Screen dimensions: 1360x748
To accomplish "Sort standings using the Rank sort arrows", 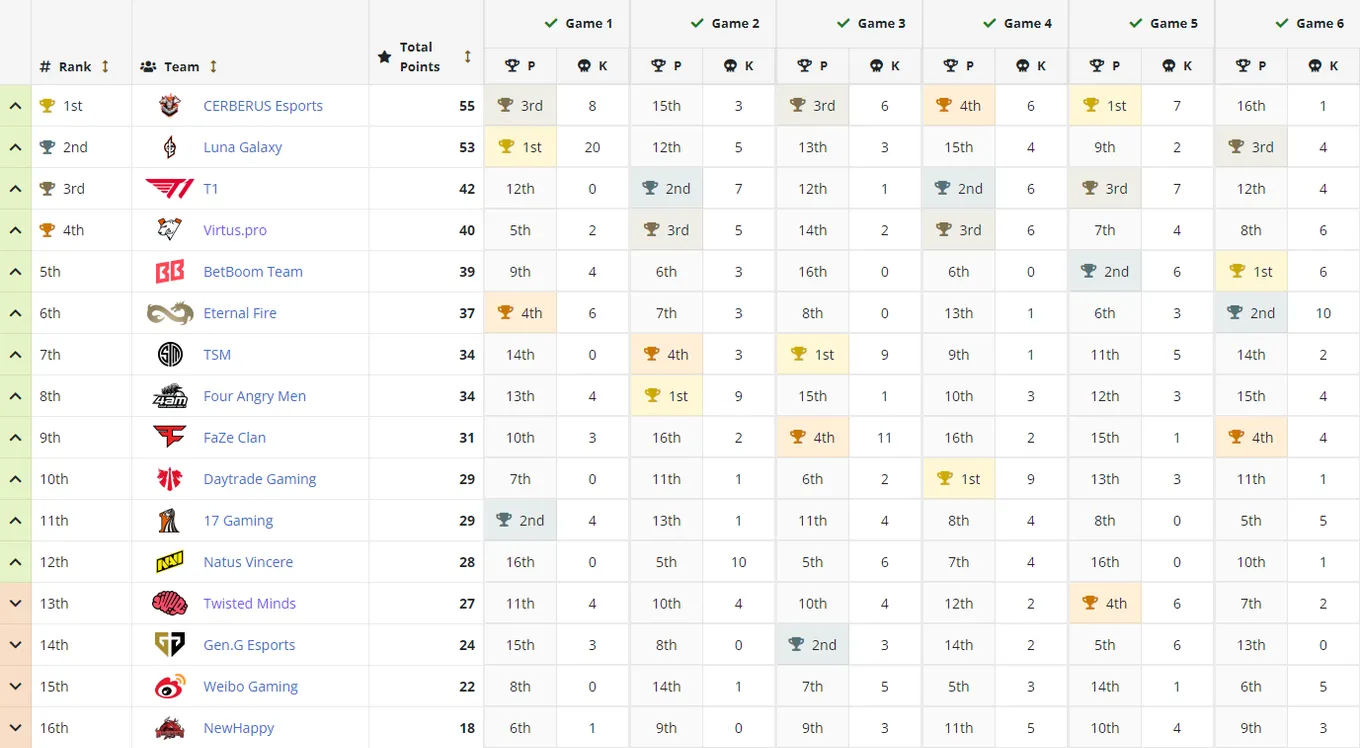I will click(105, 67).
